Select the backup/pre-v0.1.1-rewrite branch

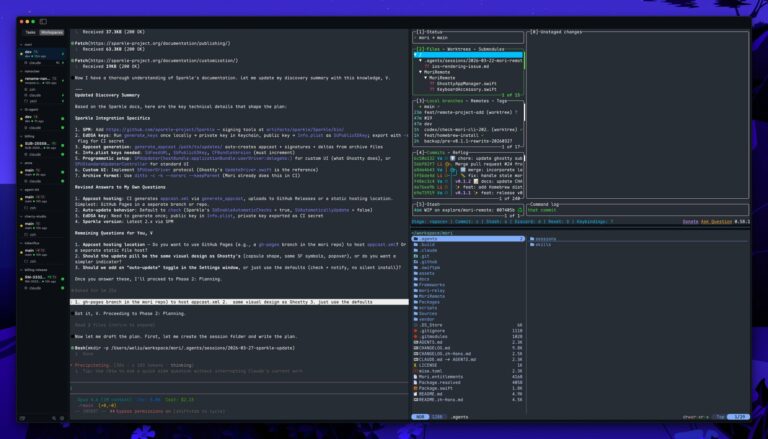coord(469,141)
